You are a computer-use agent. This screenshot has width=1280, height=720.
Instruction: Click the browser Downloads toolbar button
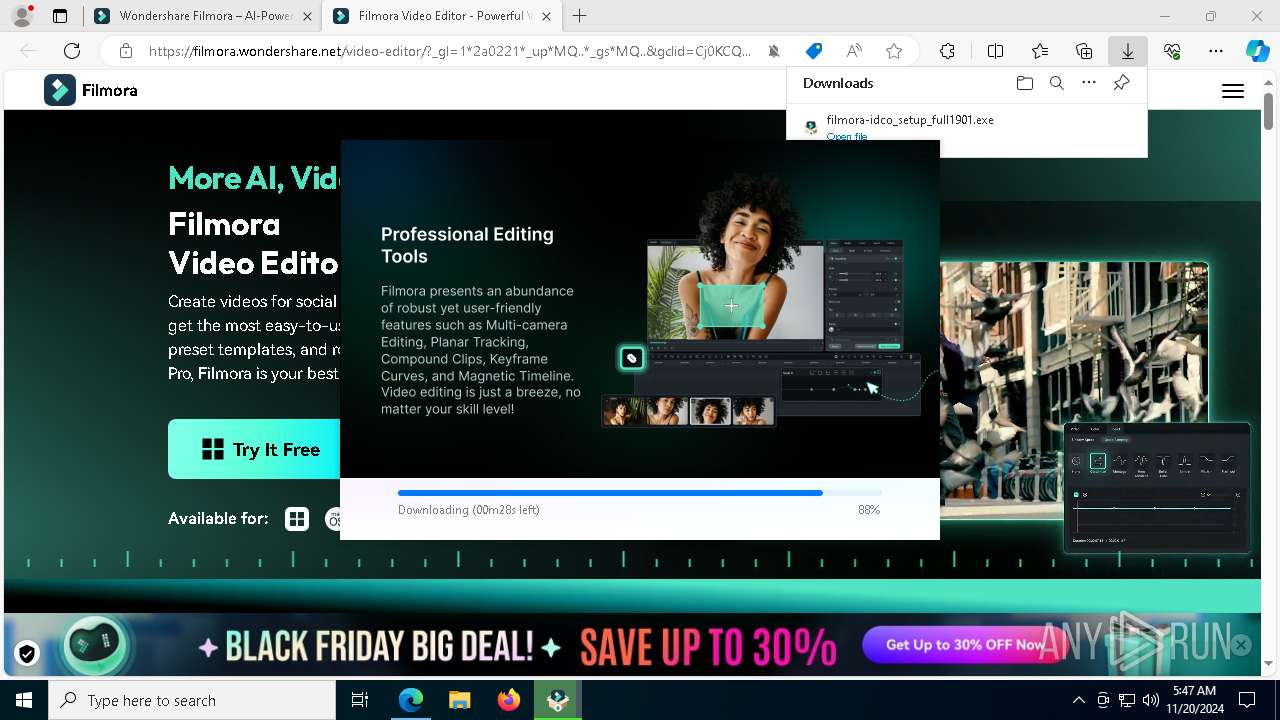pyautogui.click(x=1127, y=51)
